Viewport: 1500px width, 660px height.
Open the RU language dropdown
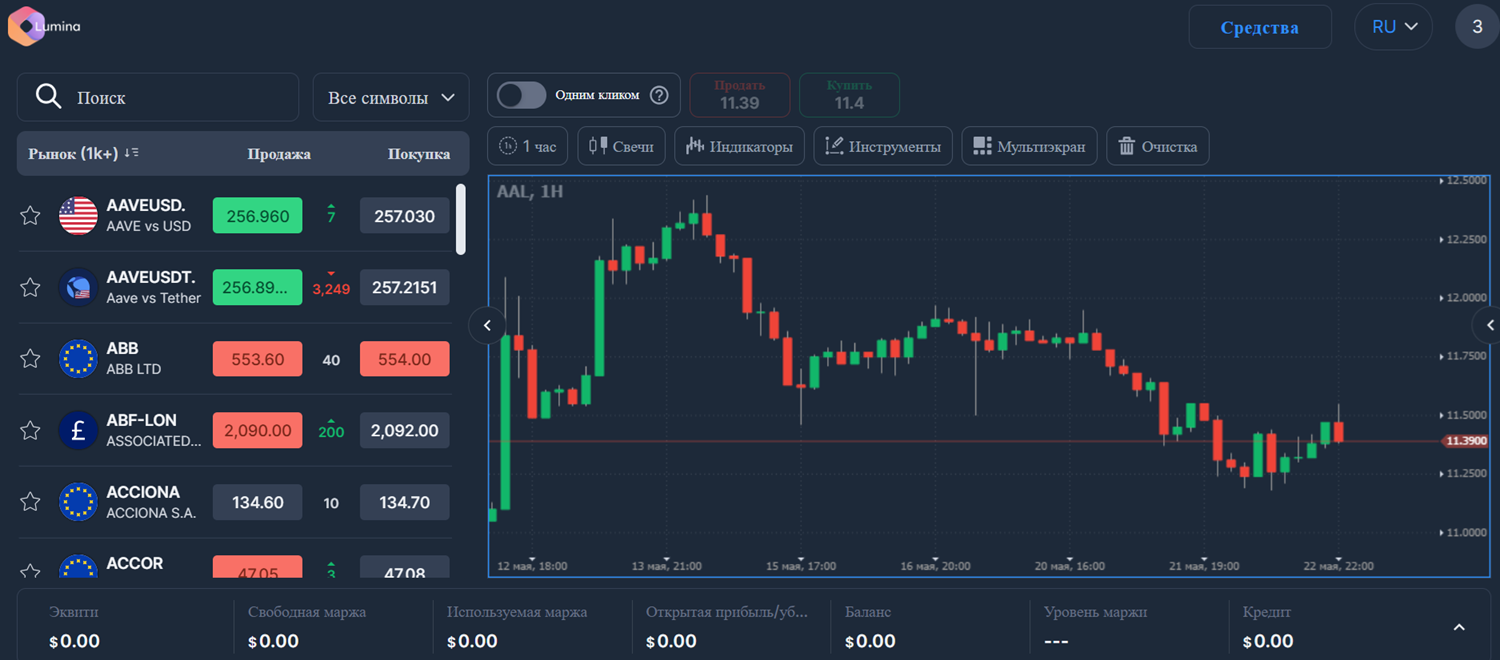coord(1394,27)
